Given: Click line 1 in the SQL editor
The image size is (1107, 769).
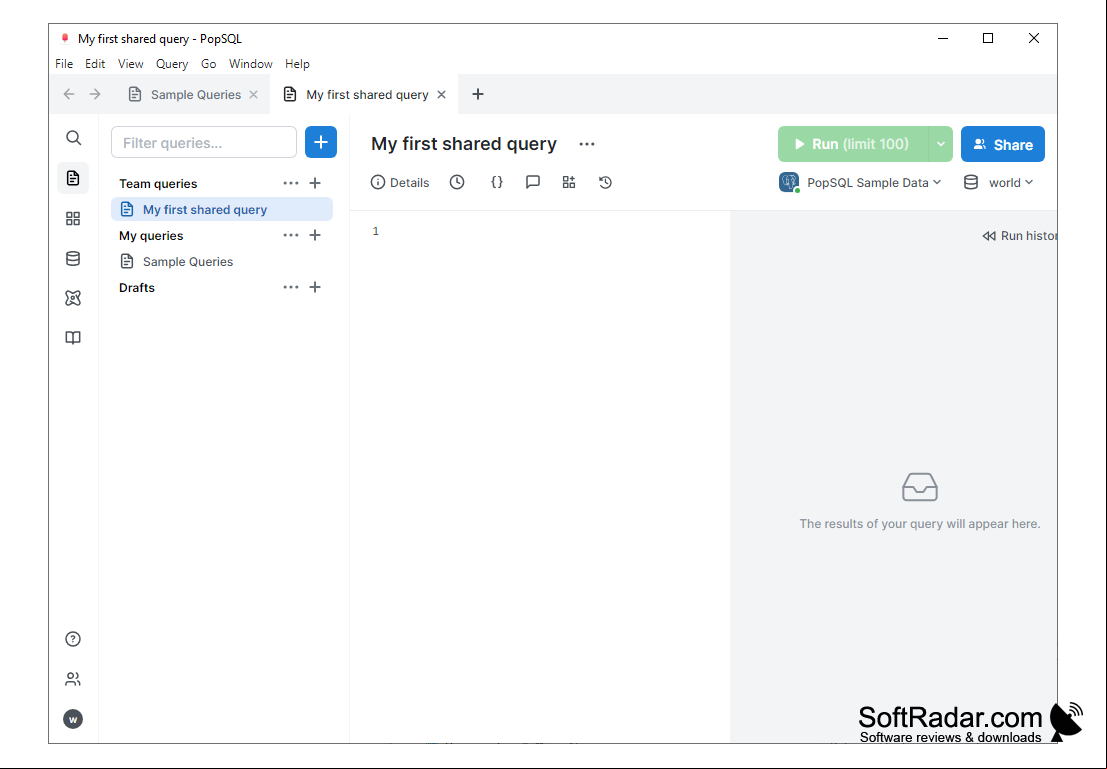Looking at the screenshot, I should (540, 231).
